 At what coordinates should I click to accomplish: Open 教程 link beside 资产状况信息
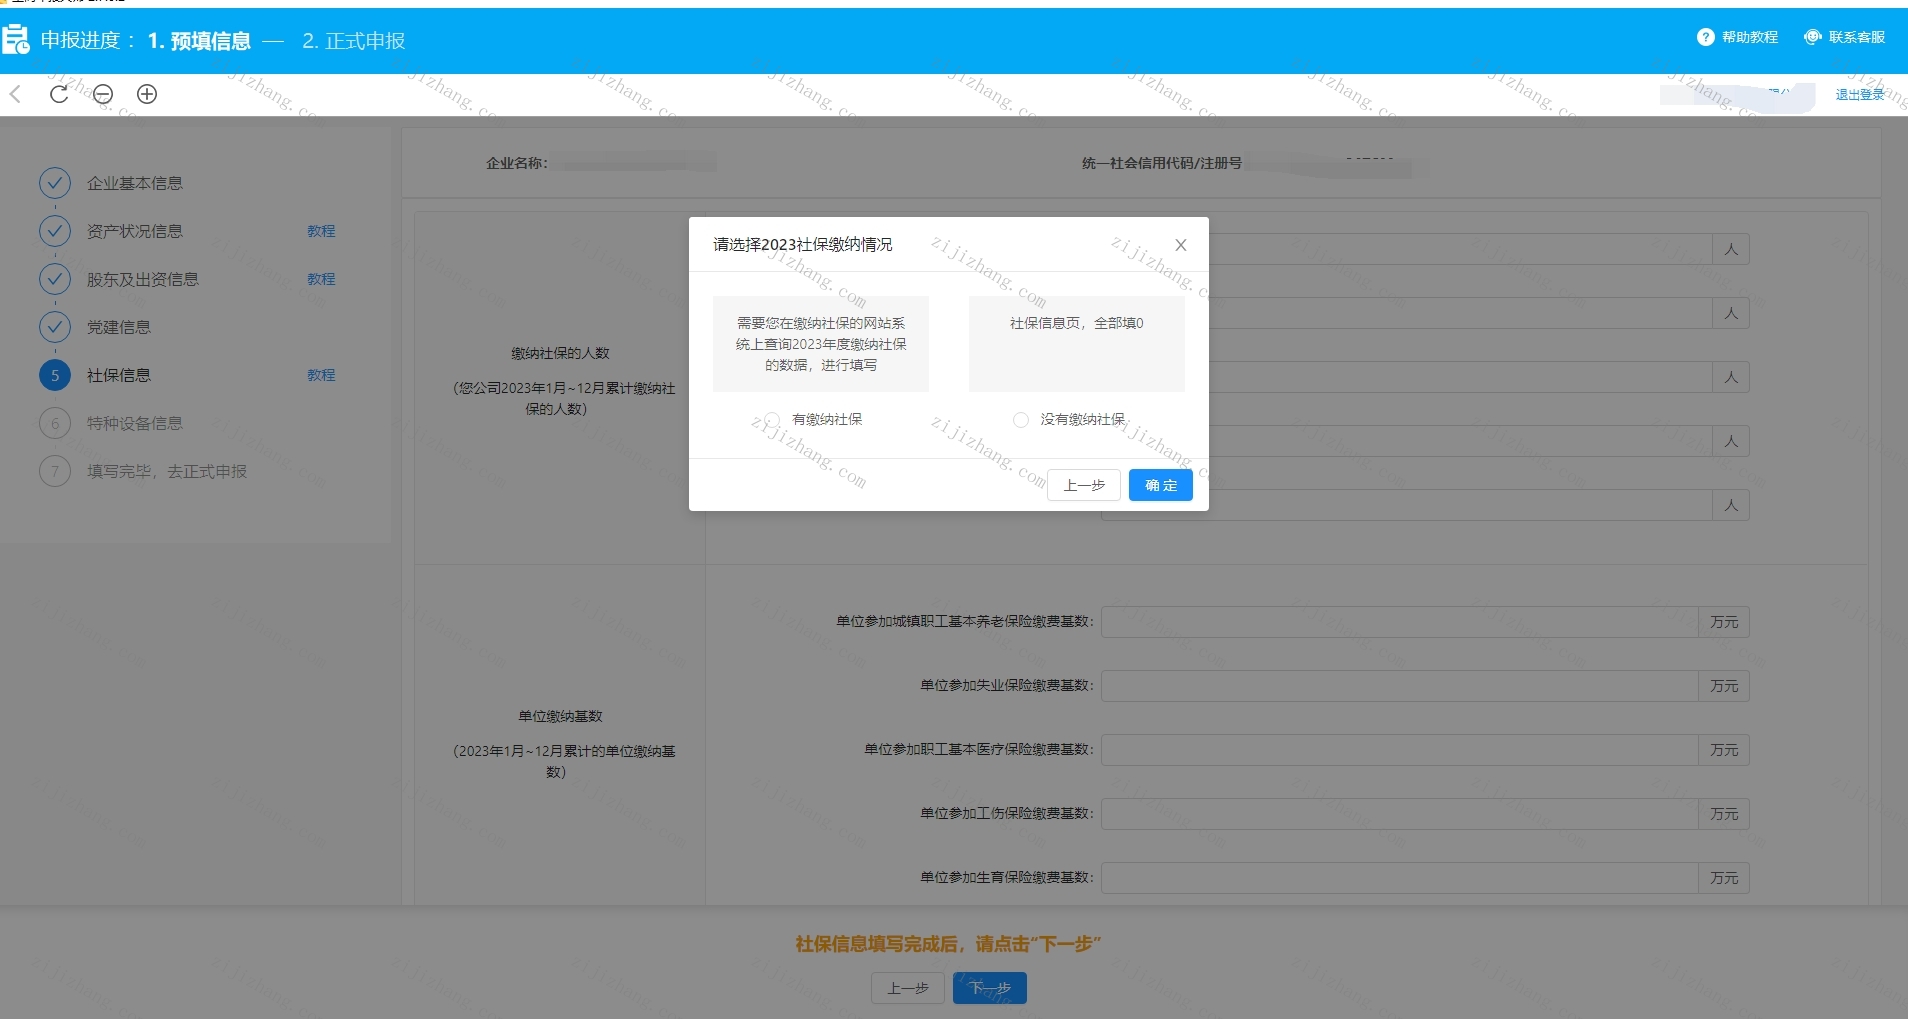coord(321,231)
